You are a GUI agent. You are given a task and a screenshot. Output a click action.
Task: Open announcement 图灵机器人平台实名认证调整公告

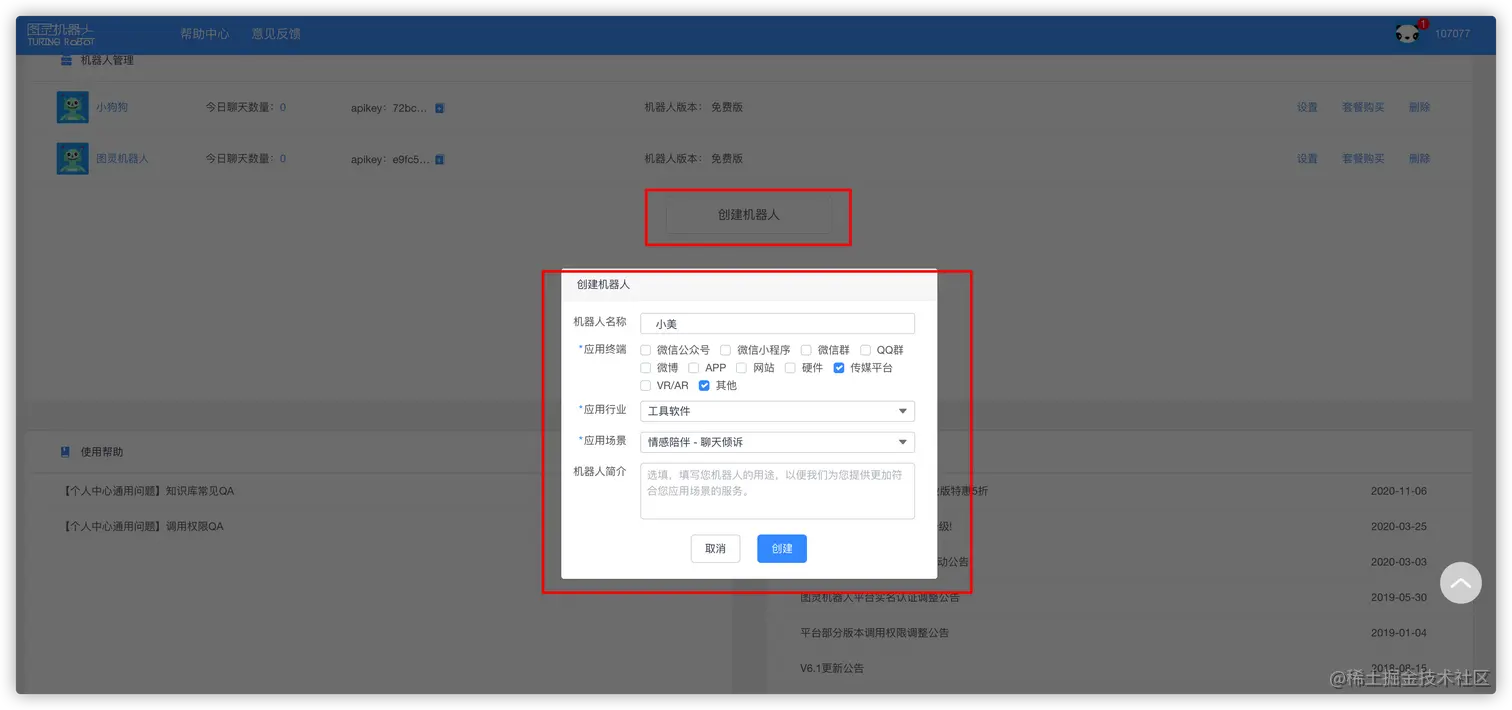[x=880, y=597]
